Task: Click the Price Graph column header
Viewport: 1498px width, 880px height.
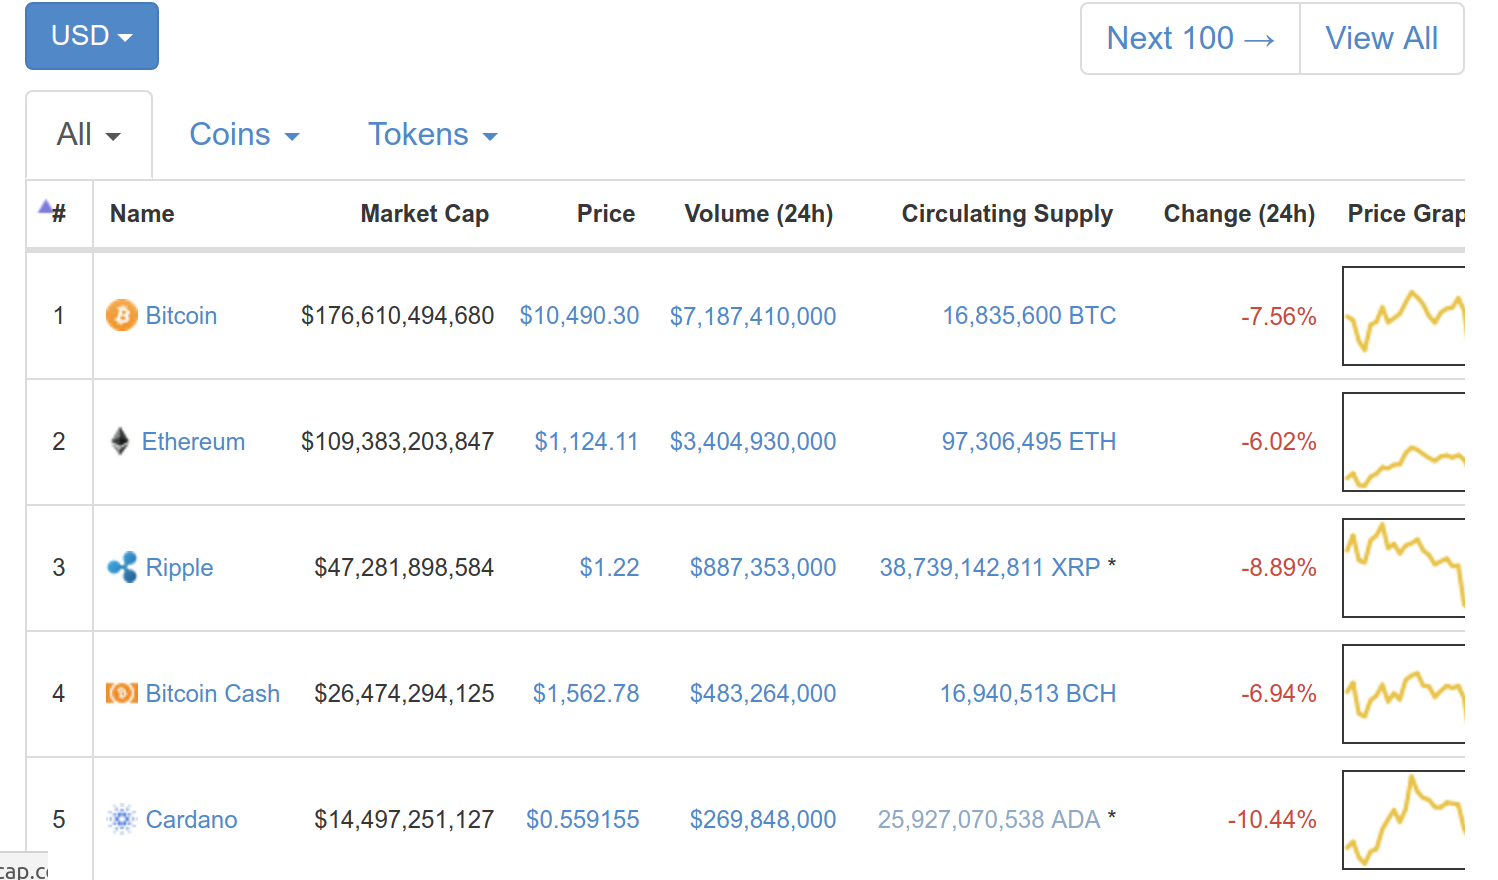Action: (x=1406, y=214)
